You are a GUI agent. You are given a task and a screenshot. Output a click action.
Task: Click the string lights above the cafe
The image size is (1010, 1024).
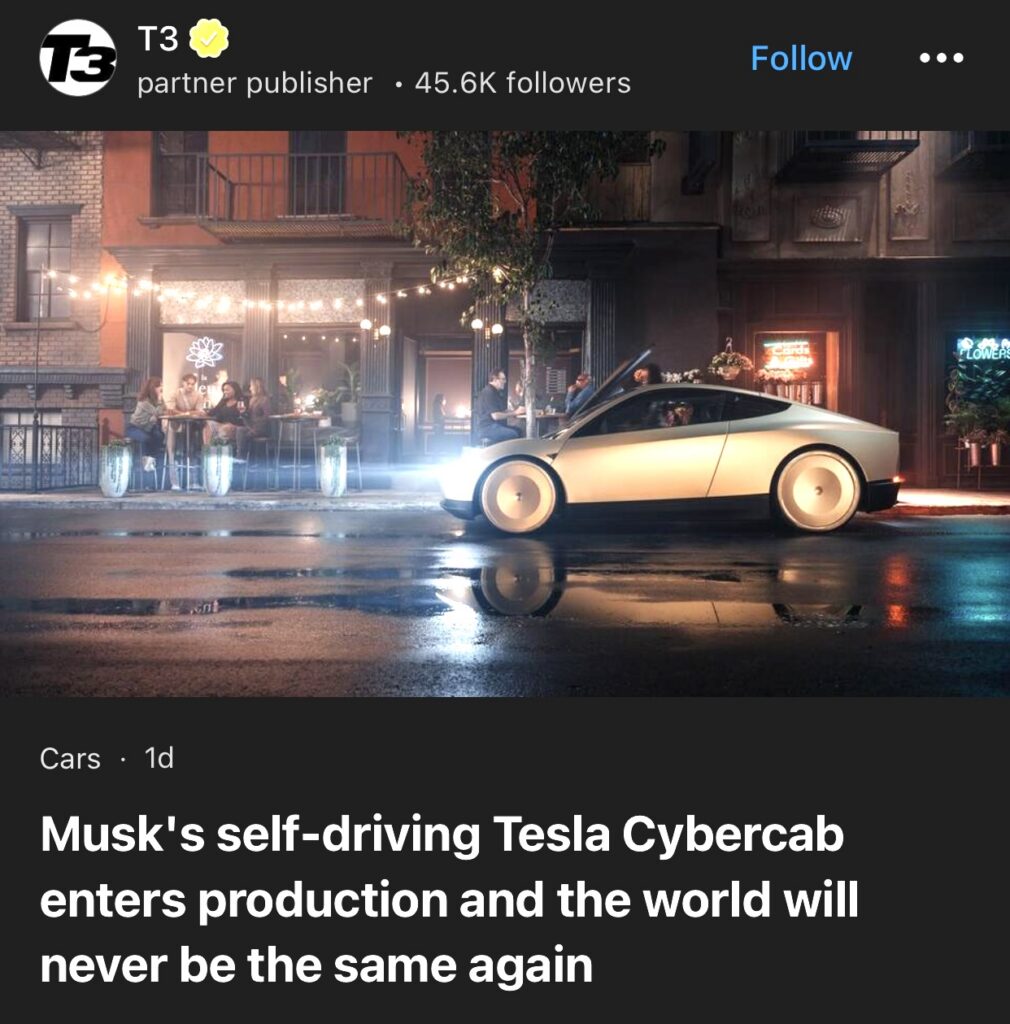tap(261, 294)
